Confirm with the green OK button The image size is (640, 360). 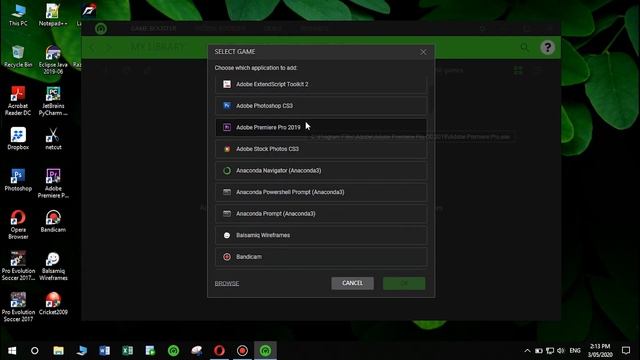404,283
